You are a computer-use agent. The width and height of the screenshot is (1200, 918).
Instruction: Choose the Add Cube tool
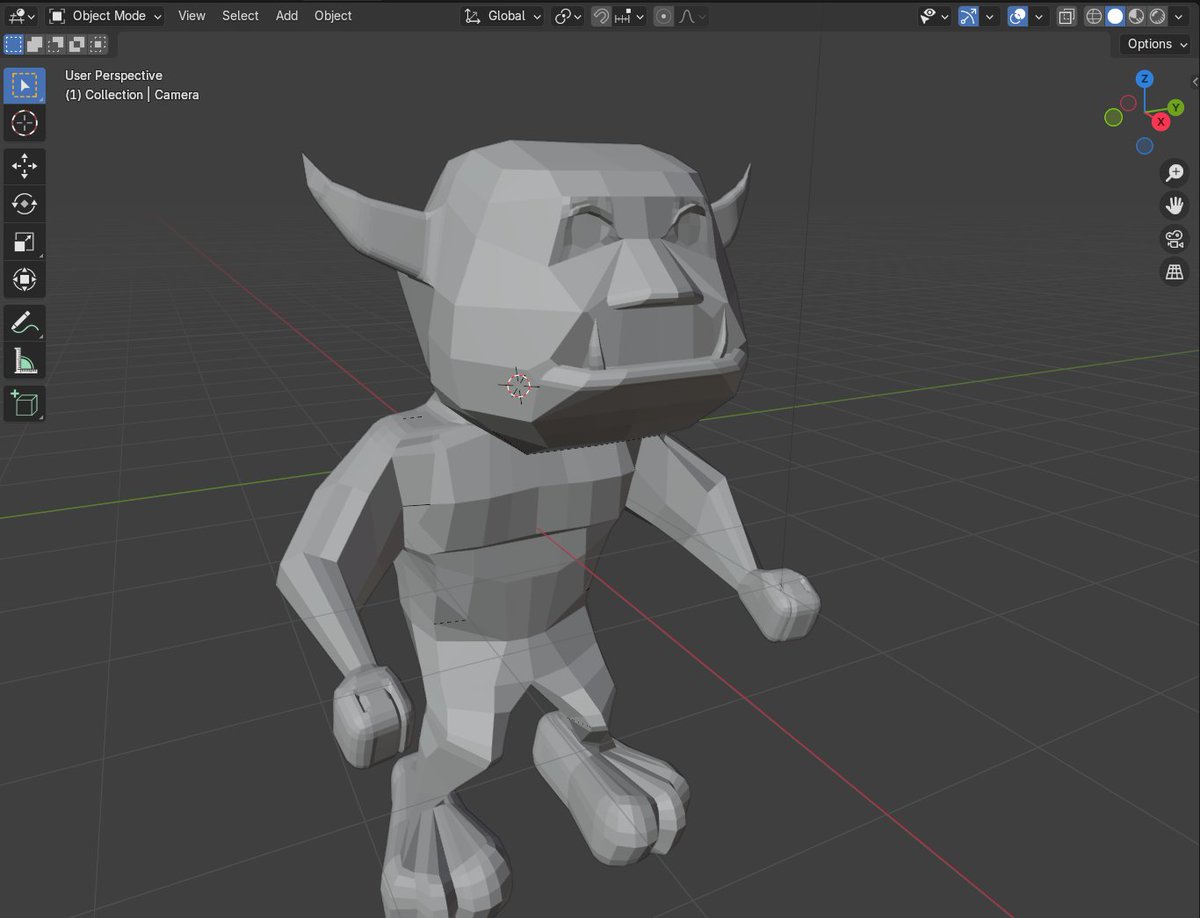[24, 403]
